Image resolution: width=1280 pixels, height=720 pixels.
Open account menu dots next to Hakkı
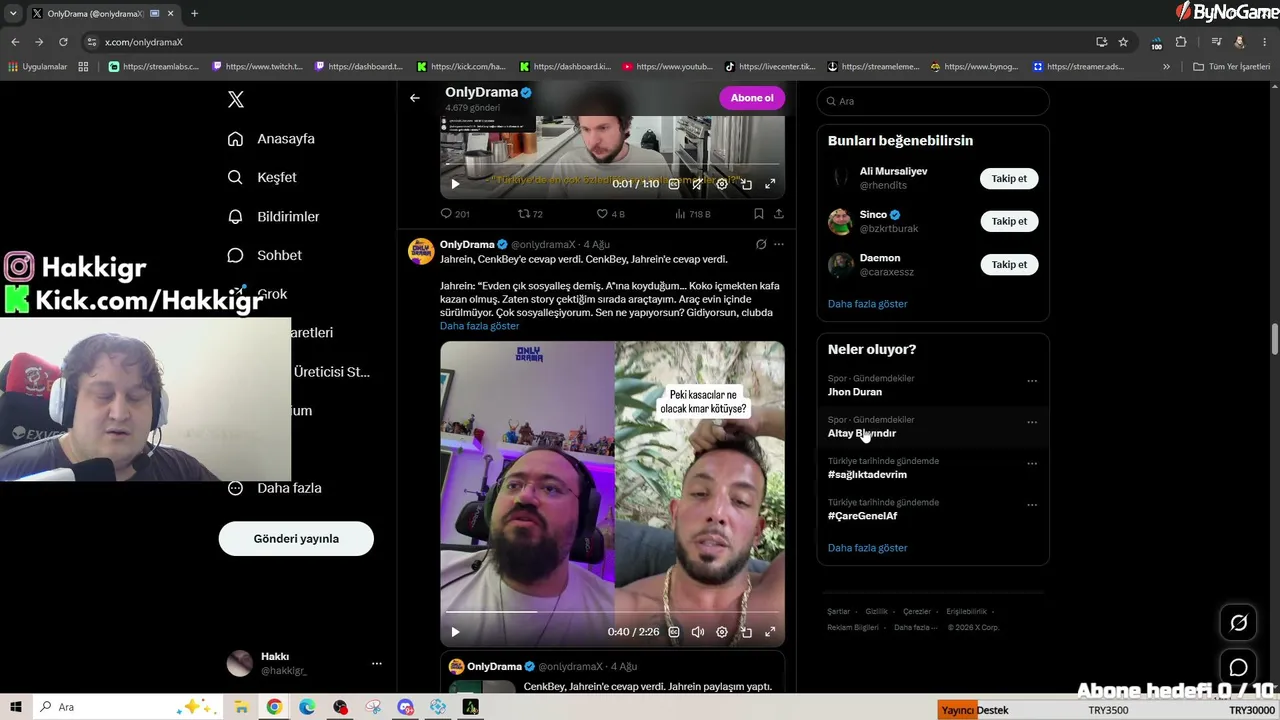[x=377, y=663]
